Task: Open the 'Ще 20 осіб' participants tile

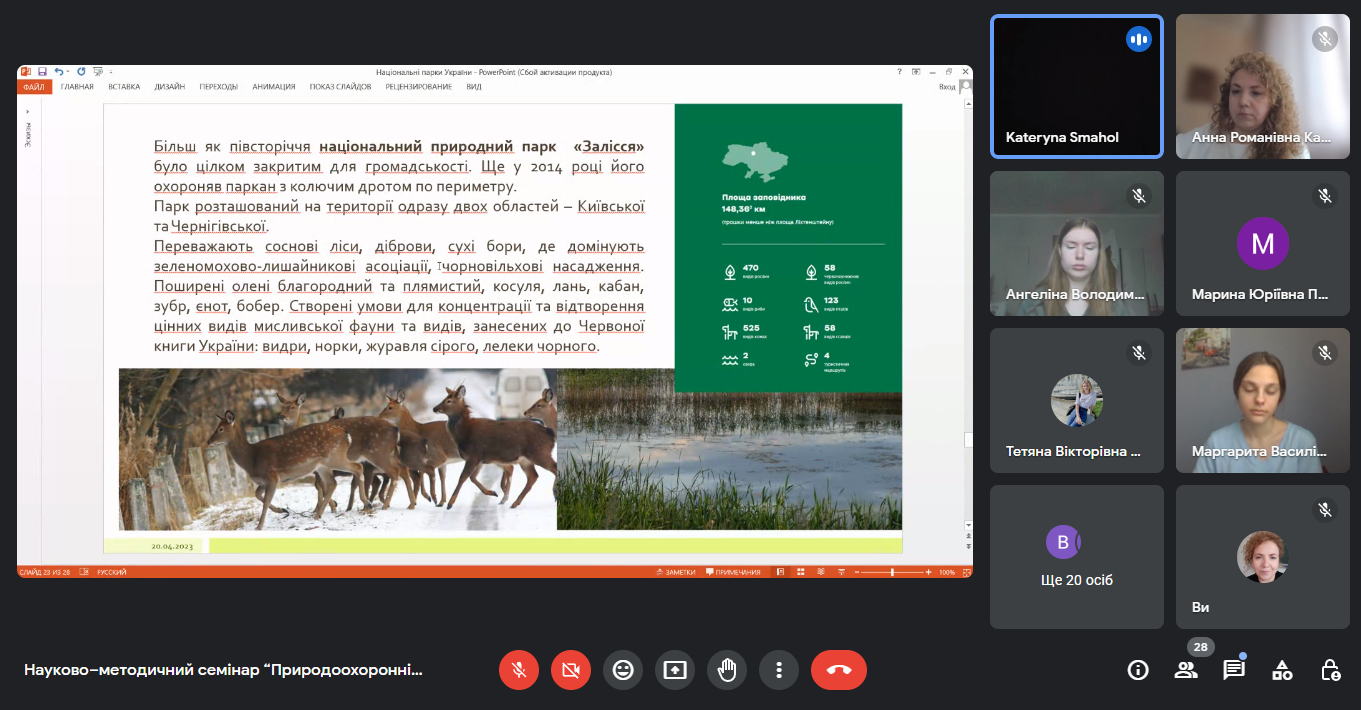Action: pos(1076,556)
